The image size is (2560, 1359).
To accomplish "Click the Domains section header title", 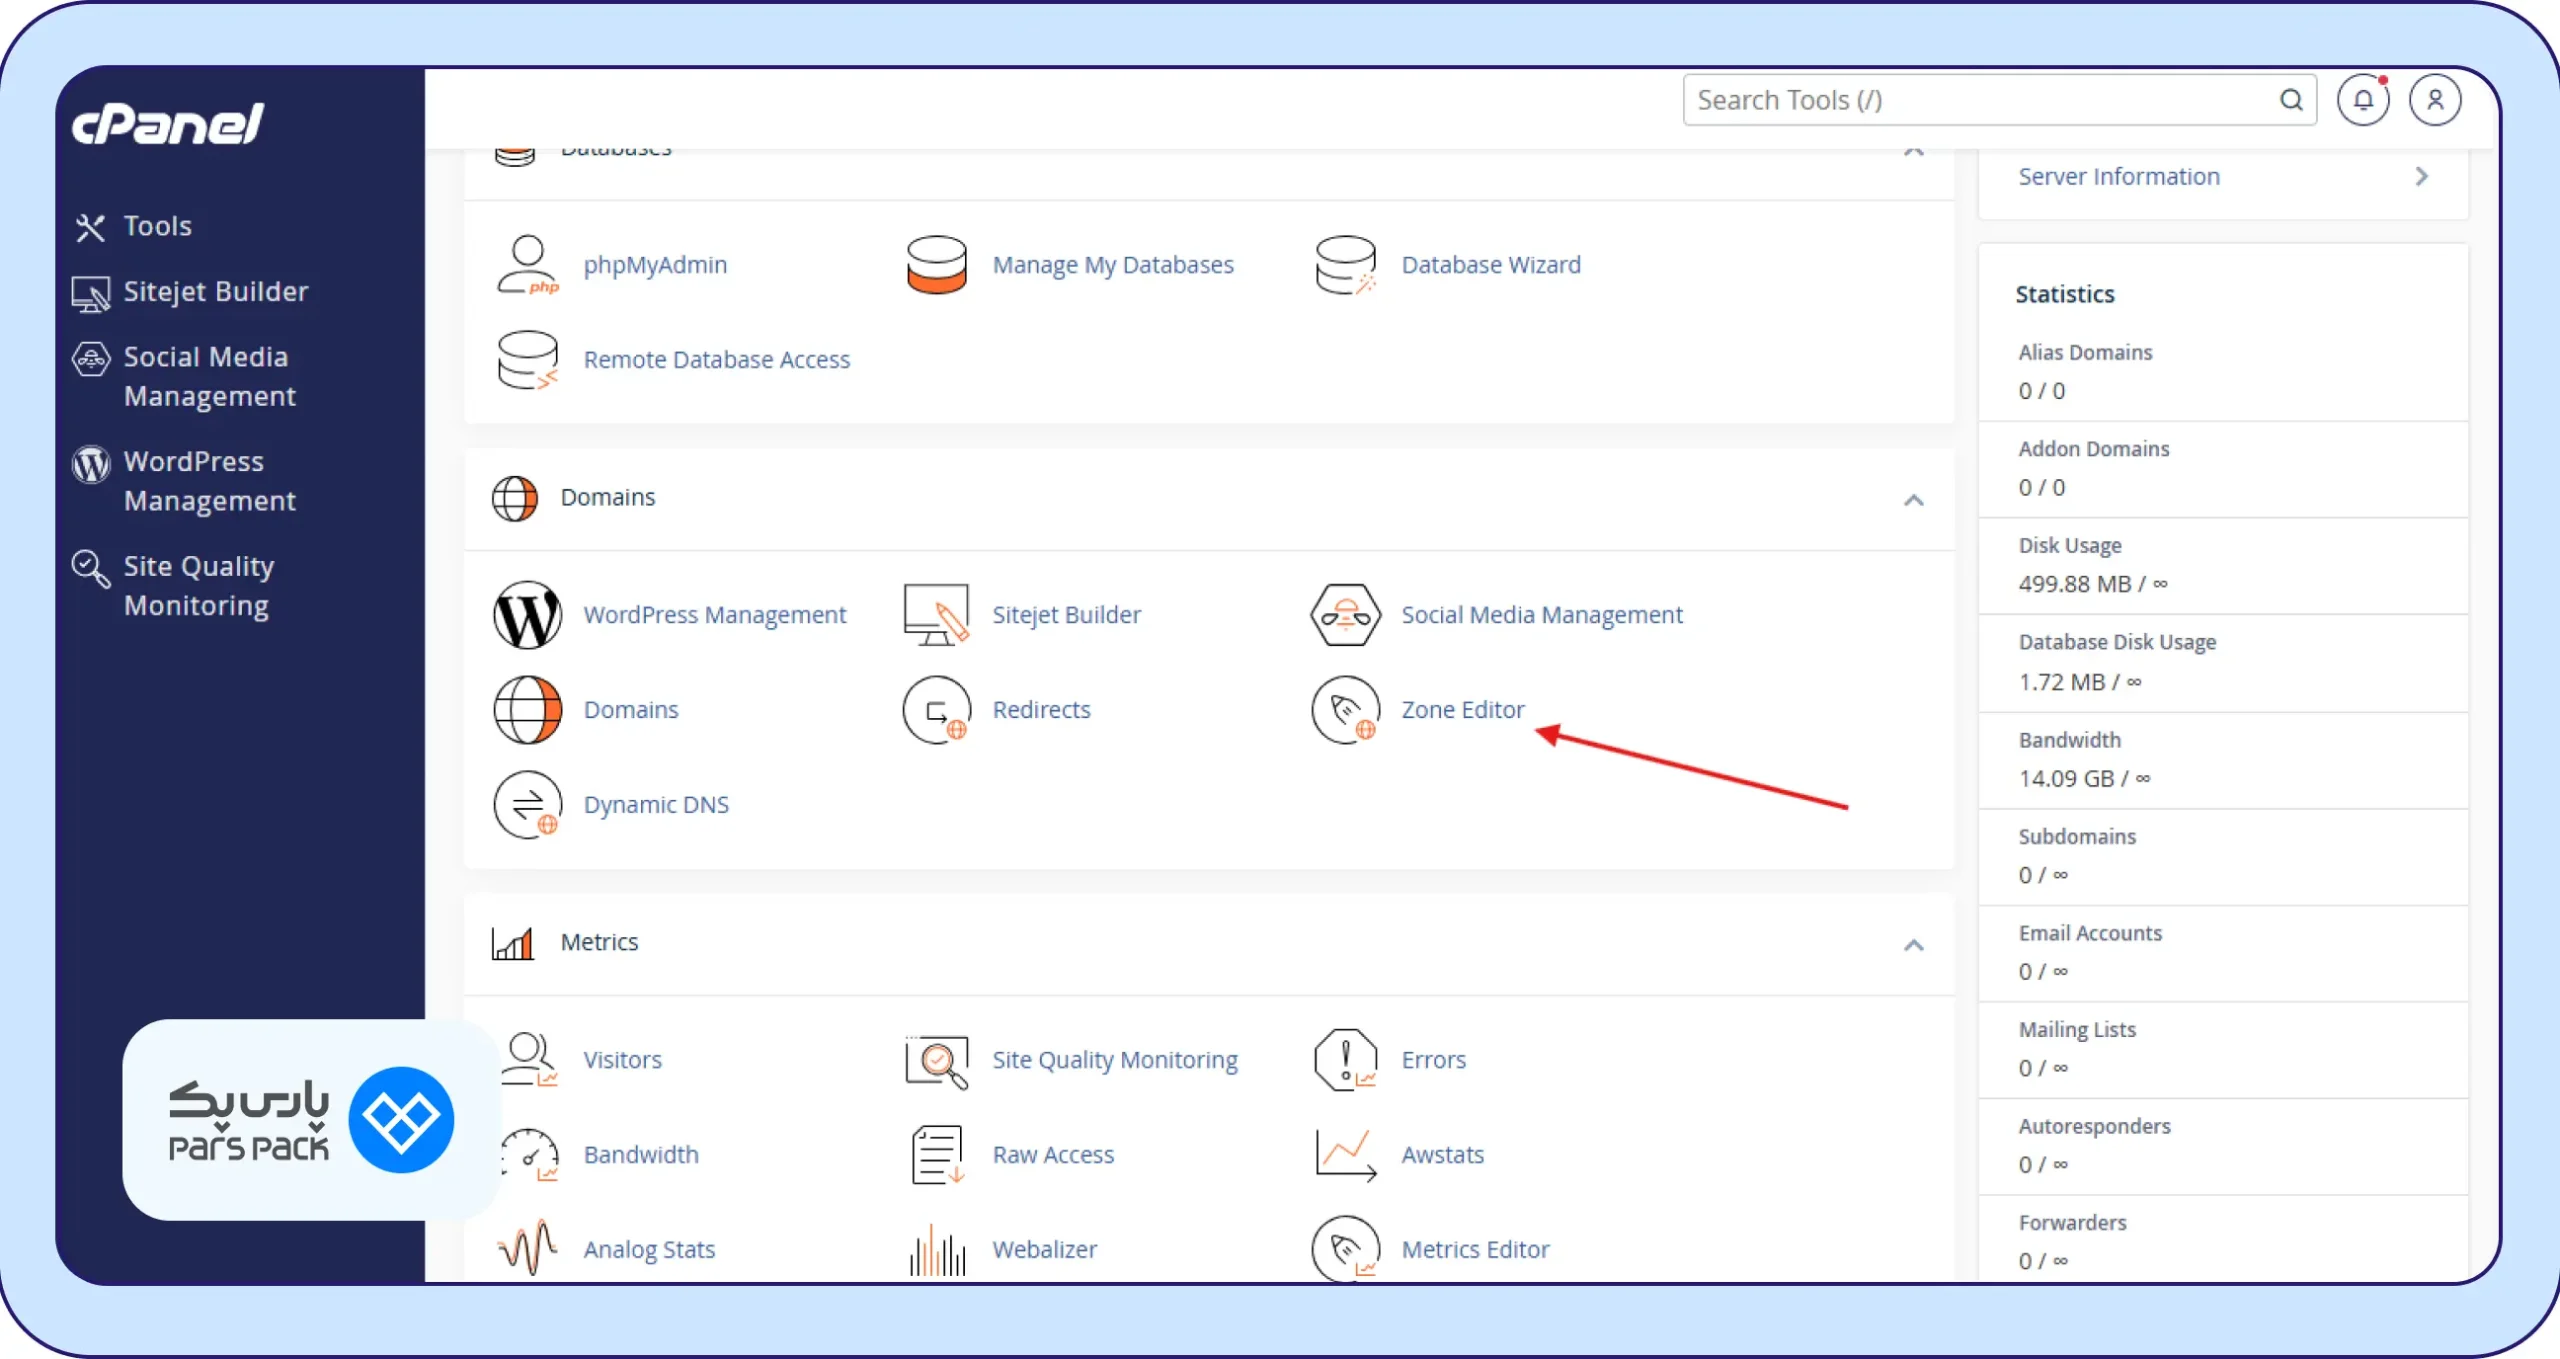I will [607, 498].
